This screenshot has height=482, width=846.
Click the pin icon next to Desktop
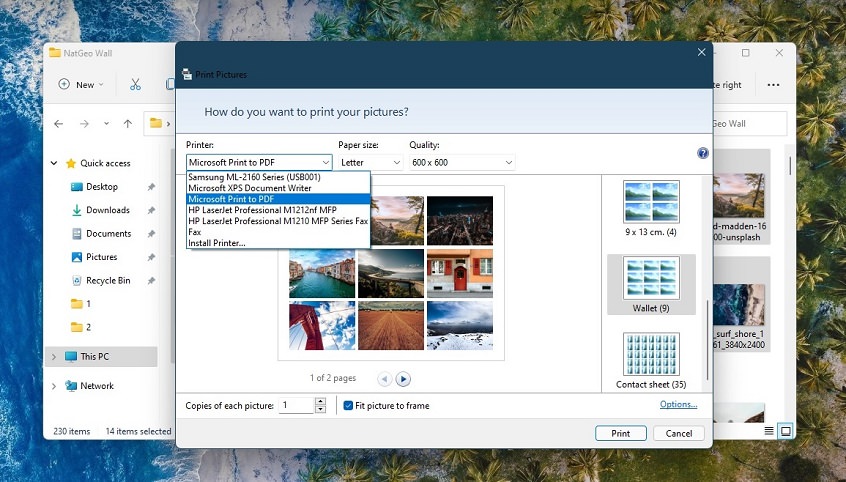pos(151,187)
